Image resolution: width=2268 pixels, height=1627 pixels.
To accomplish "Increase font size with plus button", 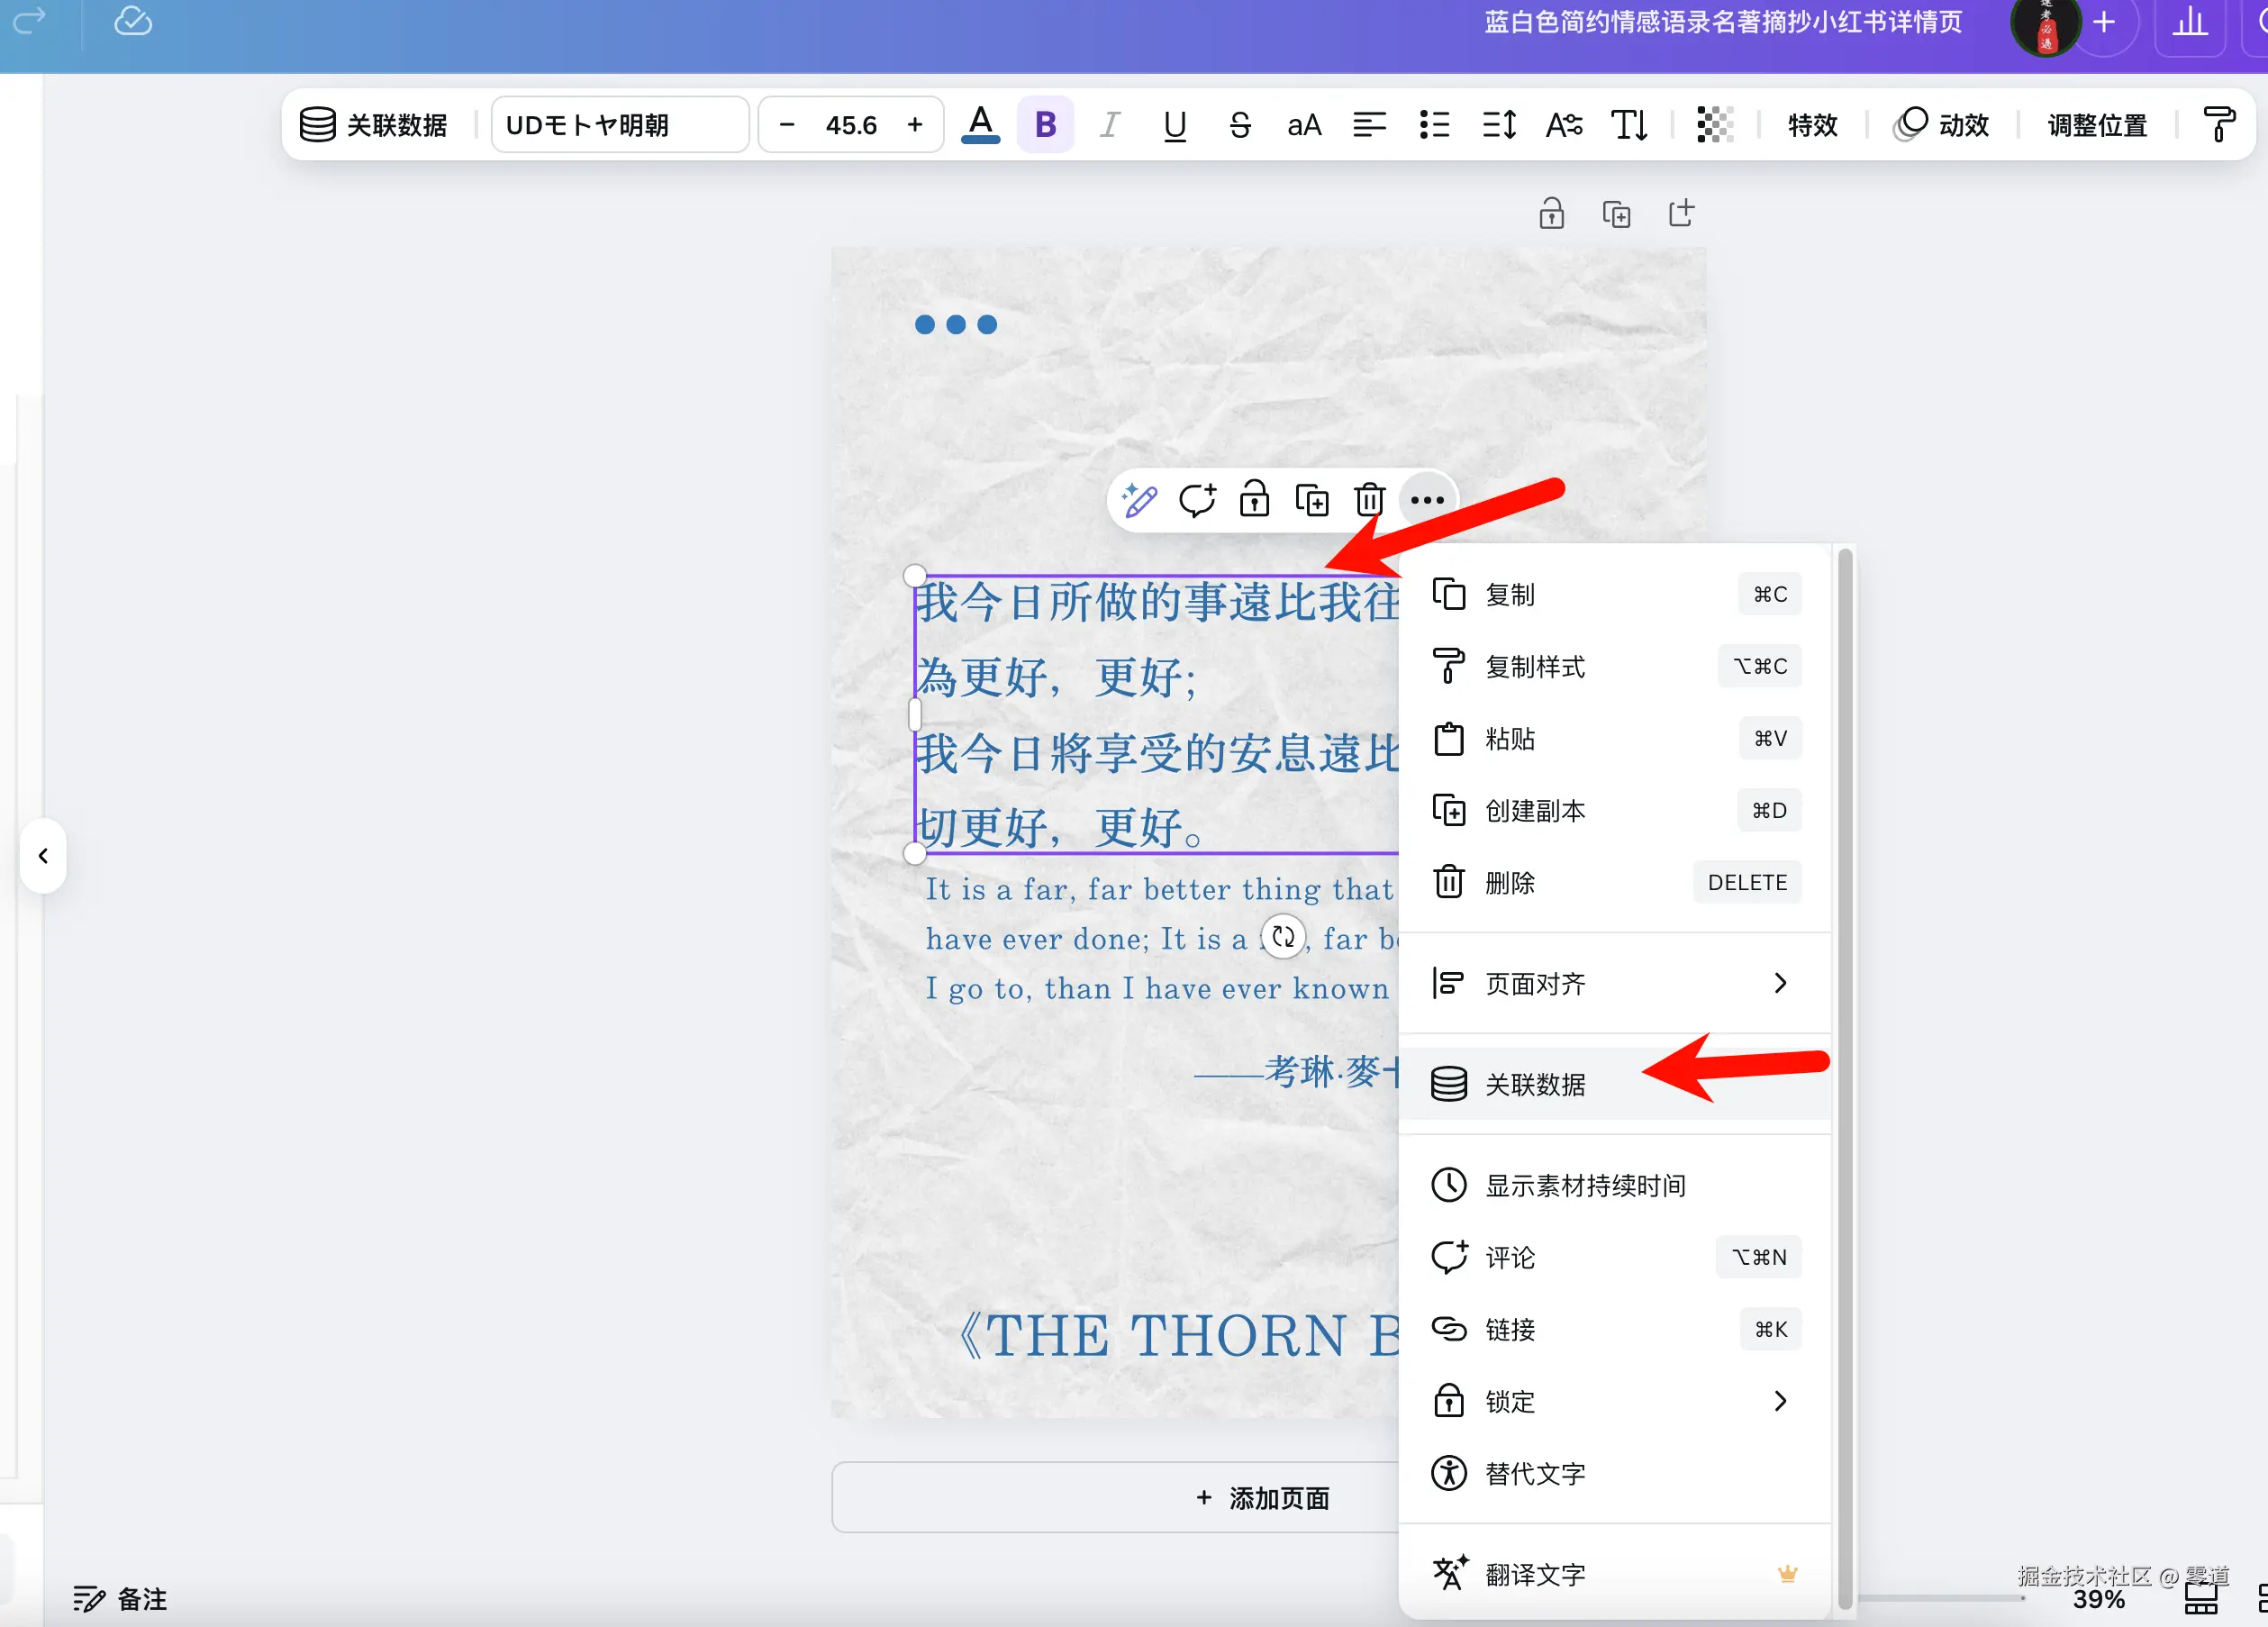I will click(x=914, y=125).
